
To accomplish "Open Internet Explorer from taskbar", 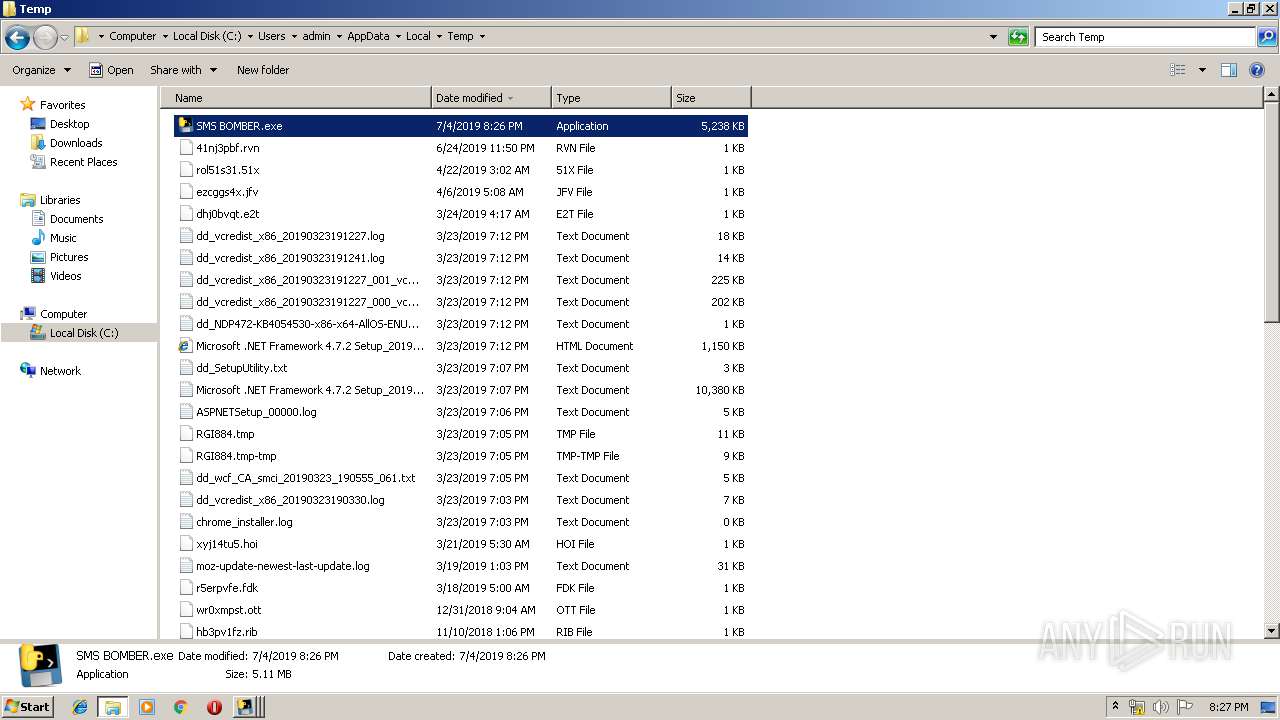I will click(x=80, y=707).
